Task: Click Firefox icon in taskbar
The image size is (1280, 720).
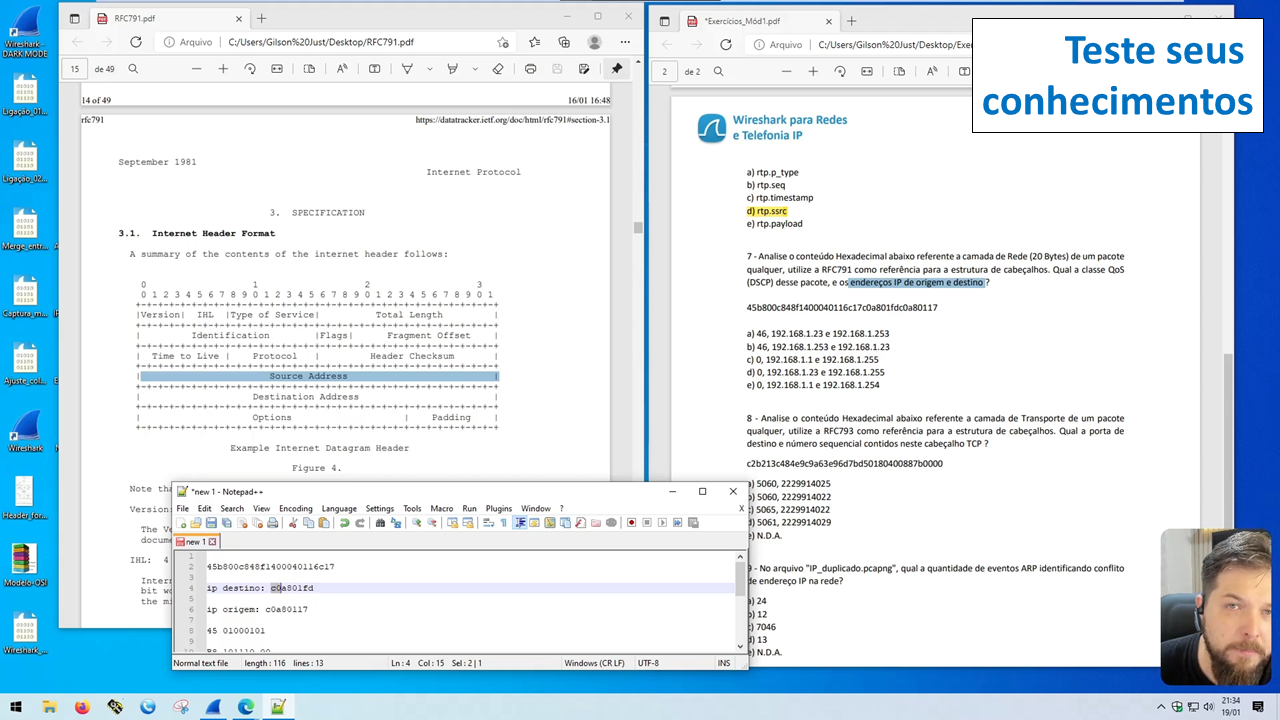Action: pyautogui.click(x=82, y=706)
